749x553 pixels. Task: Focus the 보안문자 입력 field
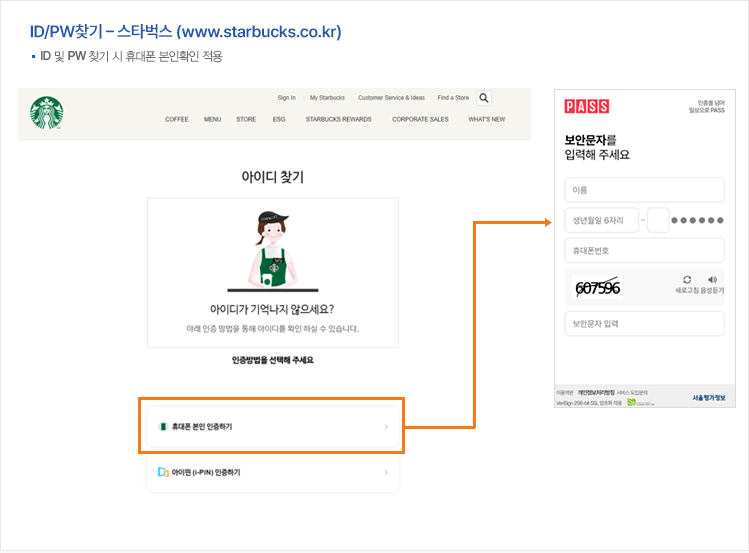[x=644, y=324]
